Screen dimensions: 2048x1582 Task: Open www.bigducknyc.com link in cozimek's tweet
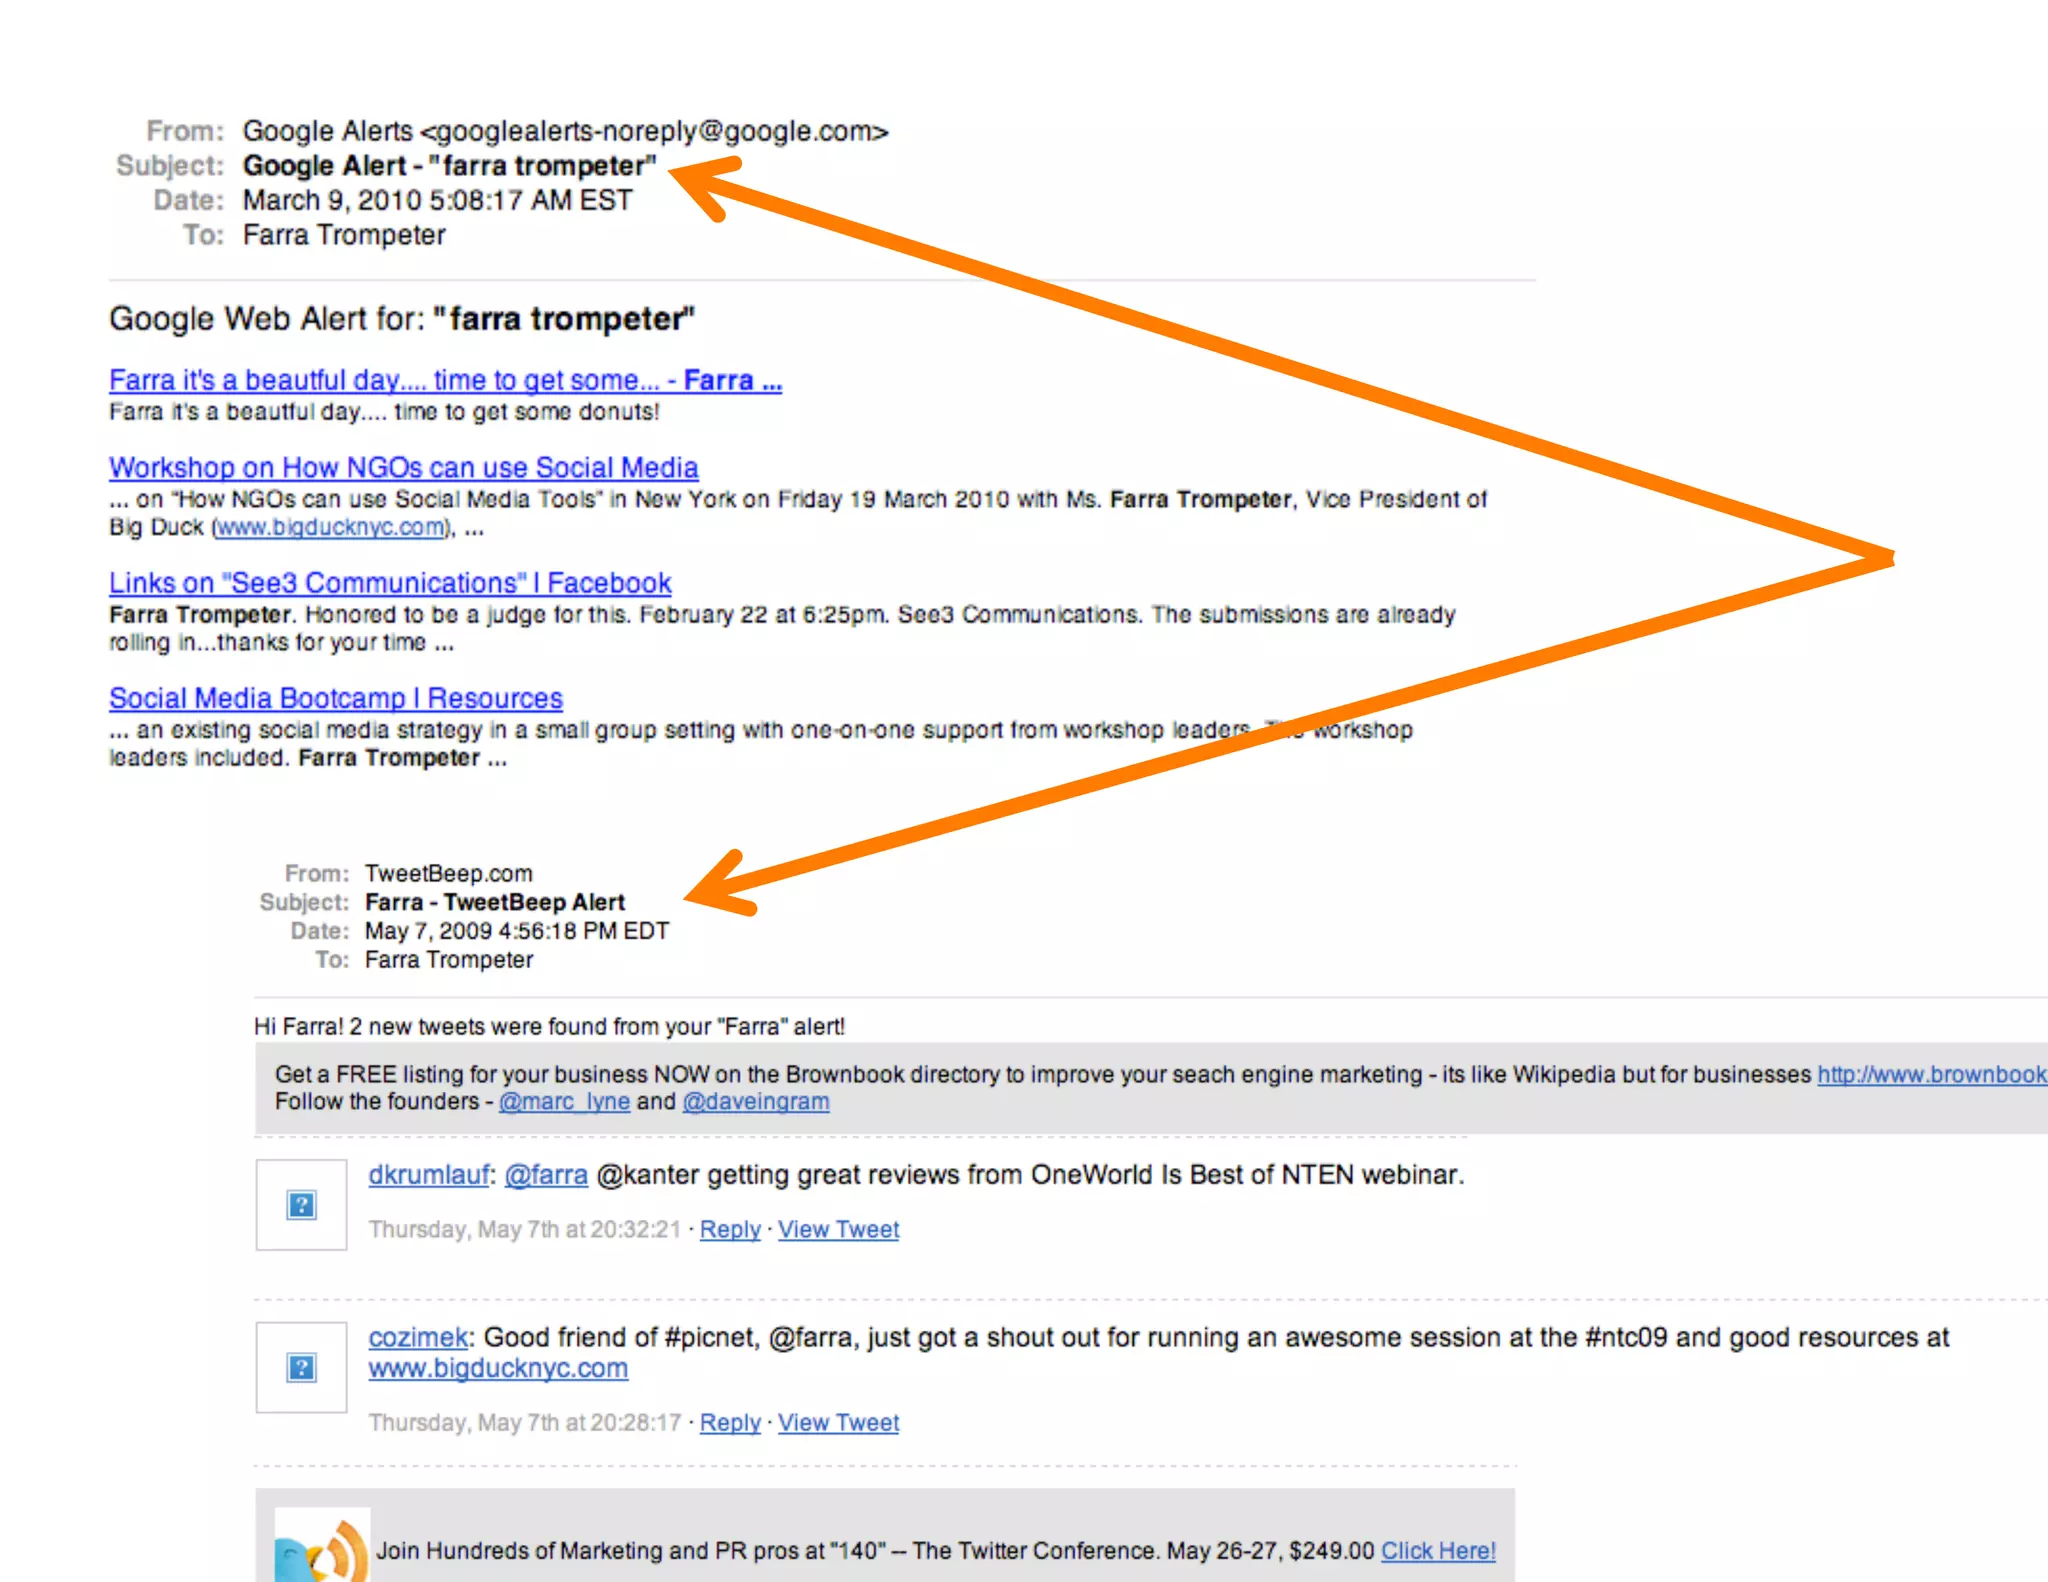pos(498,1368)
